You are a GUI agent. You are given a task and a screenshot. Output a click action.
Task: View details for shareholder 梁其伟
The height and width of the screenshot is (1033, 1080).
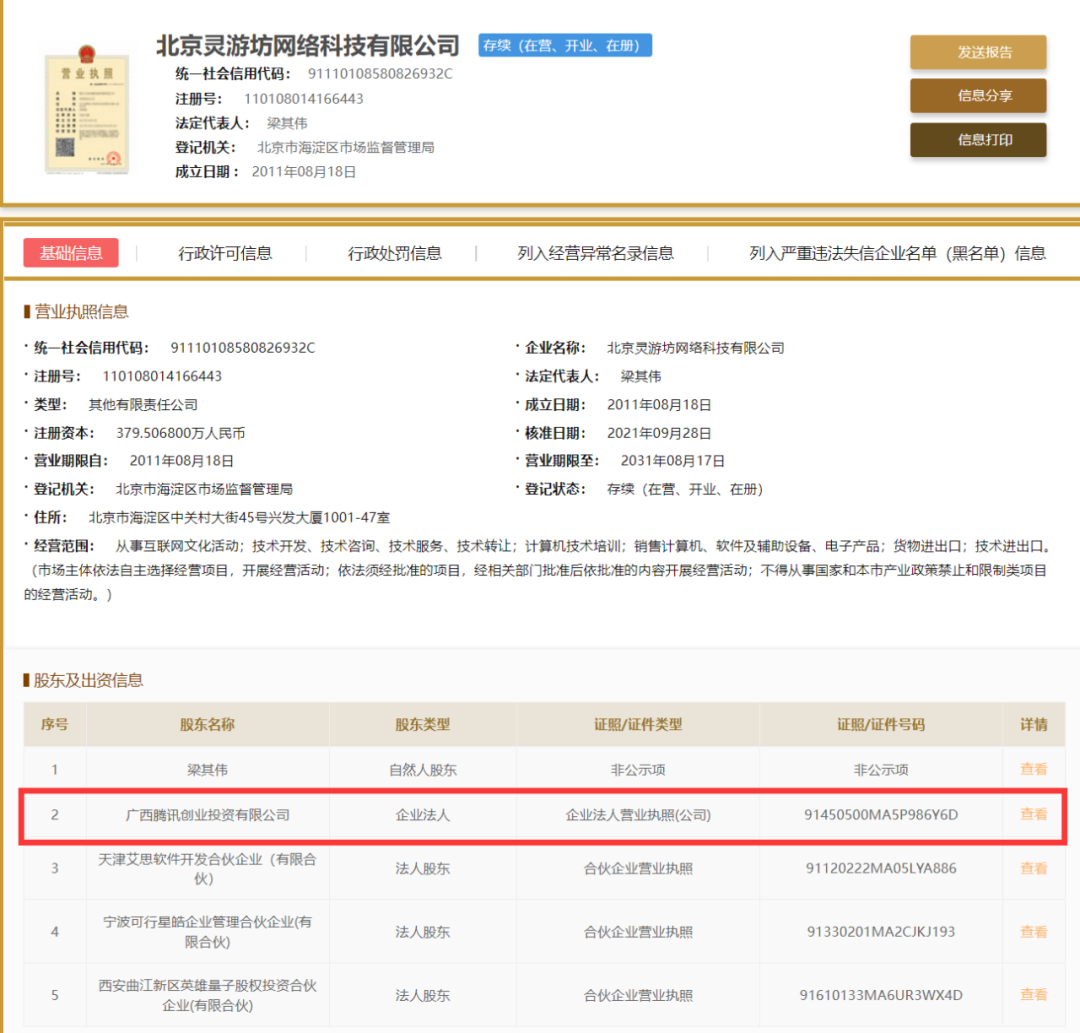point(1033,769)
